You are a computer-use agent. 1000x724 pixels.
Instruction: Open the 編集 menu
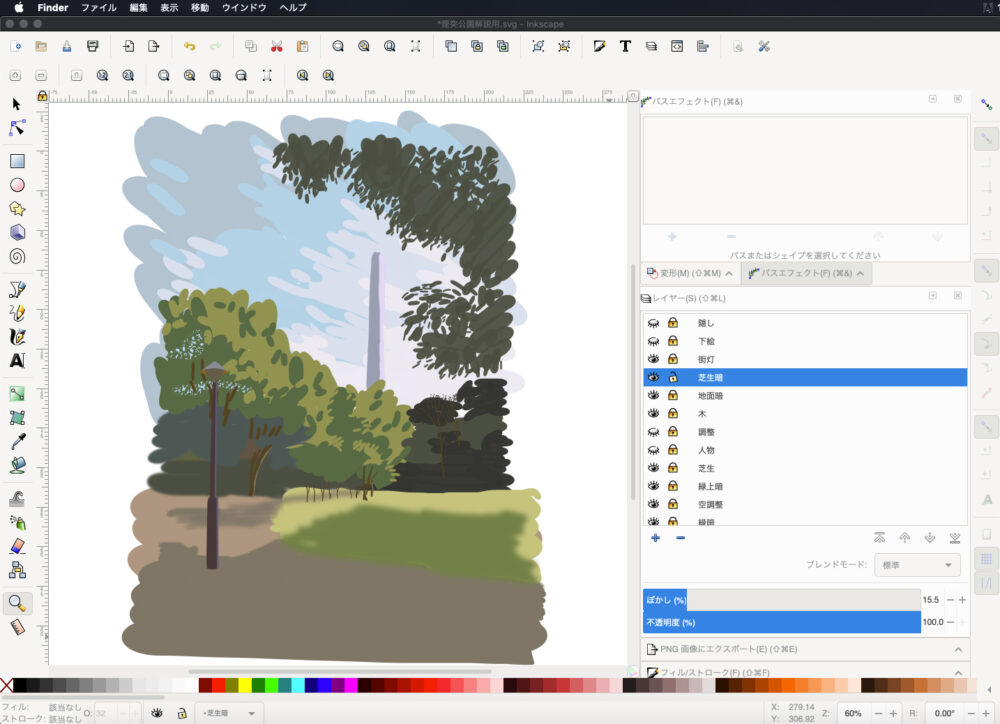(138, 7)
